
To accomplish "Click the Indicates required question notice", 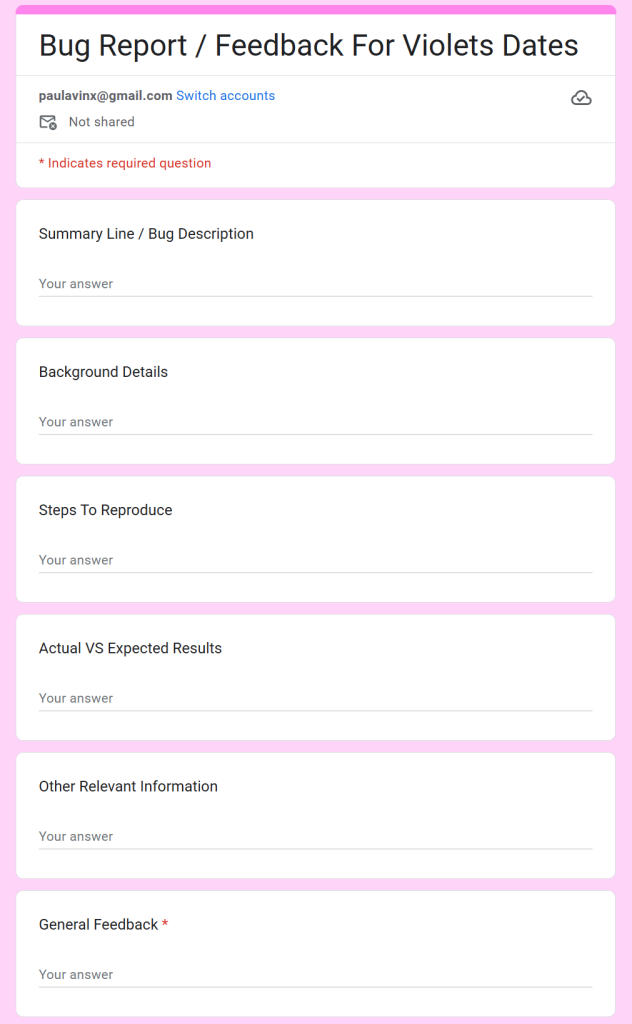I will pyautogui.click(x=125, y=163).
